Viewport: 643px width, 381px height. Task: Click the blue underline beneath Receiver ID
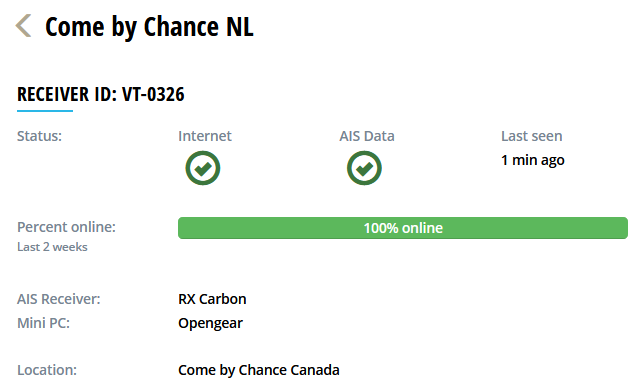45,111
